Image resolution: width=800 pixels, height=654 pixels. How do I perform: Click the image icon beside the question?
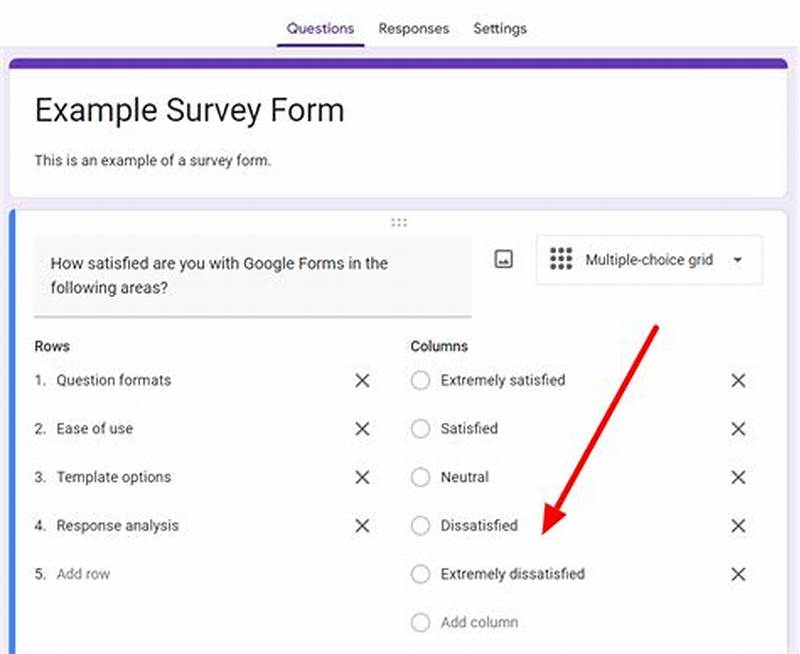tap(503, 259)
